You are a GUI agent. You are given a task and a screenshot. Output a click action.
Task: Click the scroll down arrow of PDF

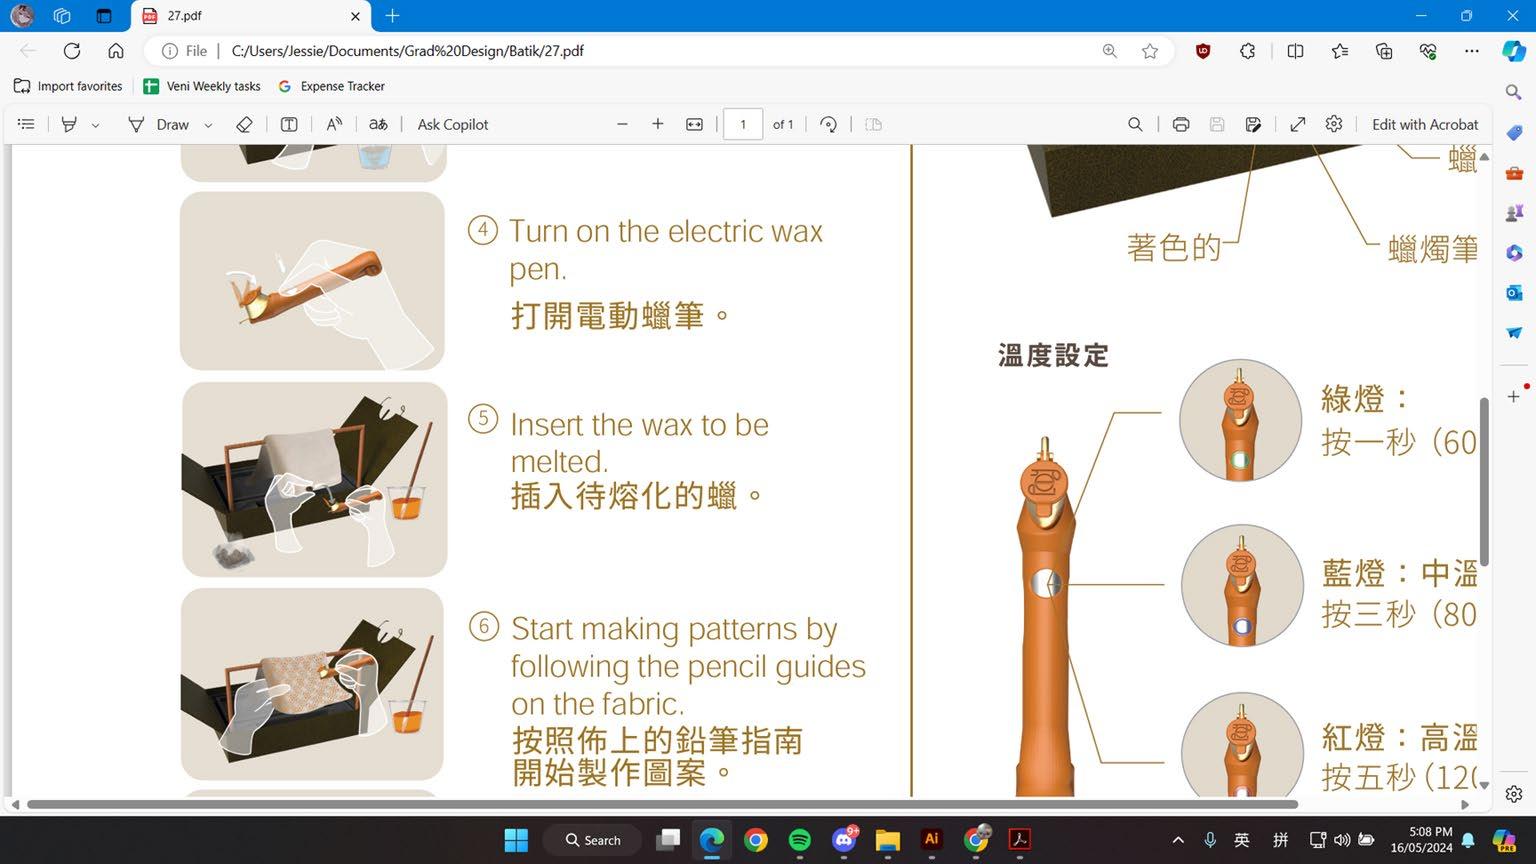point(1484,786)
